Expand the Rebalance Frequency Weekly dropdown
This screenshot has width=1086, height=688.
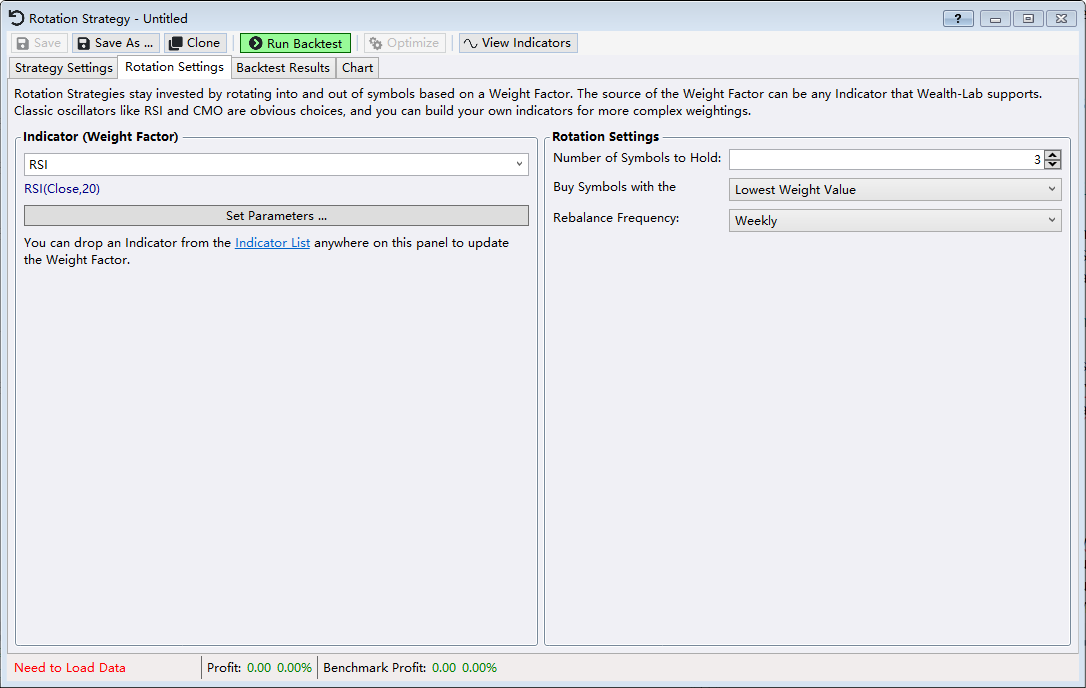[894, 220]
